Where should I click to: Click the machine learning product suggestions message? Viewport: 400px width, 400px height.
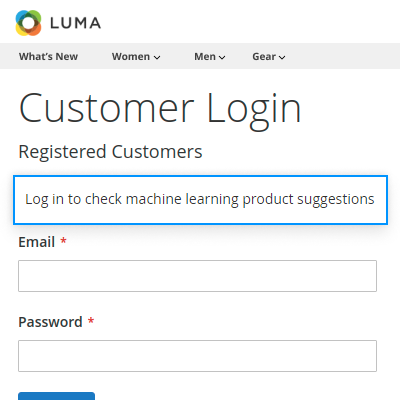tap(200, 199)
